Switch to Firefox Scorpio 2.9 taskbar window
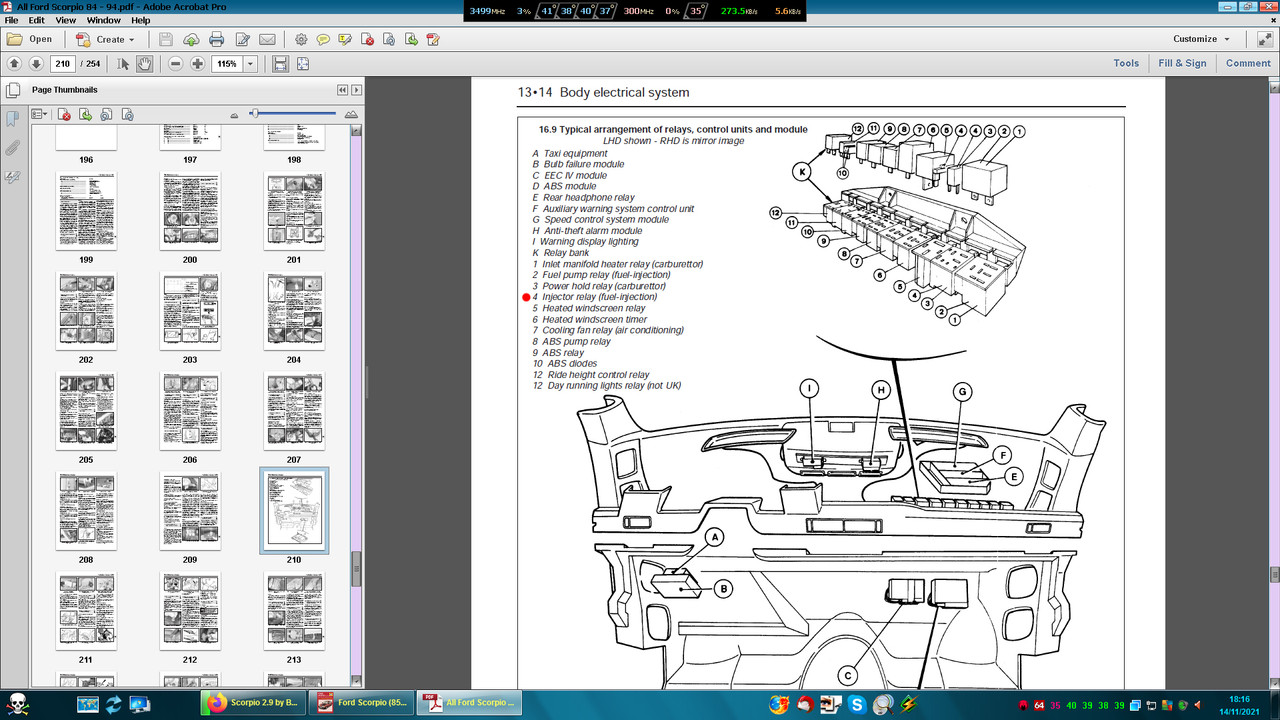 coord(251,703)
